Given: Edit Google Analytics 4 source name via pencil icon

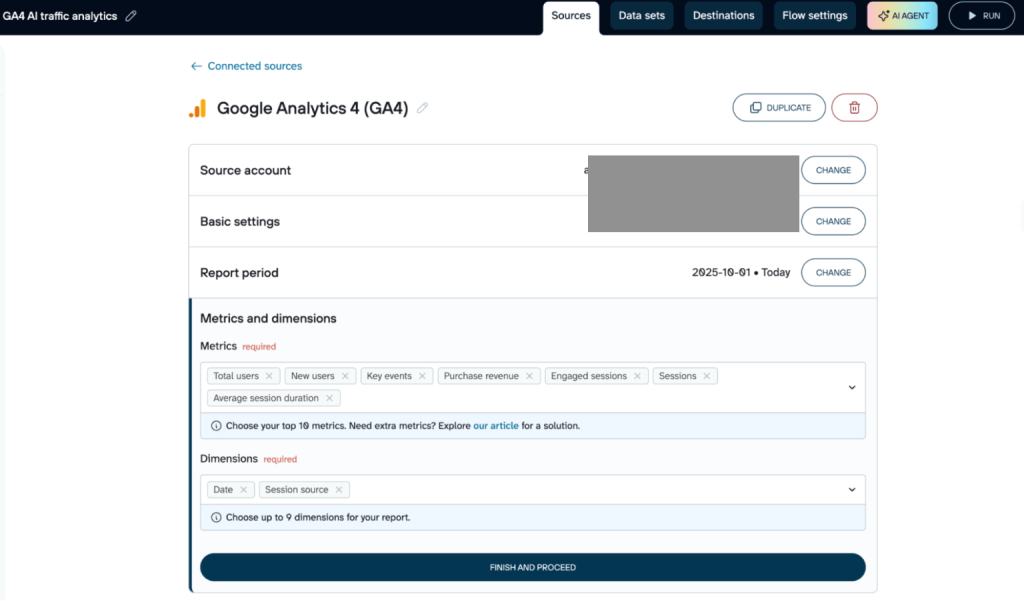Looking at the screenshot, I should [x=422, y=108].
